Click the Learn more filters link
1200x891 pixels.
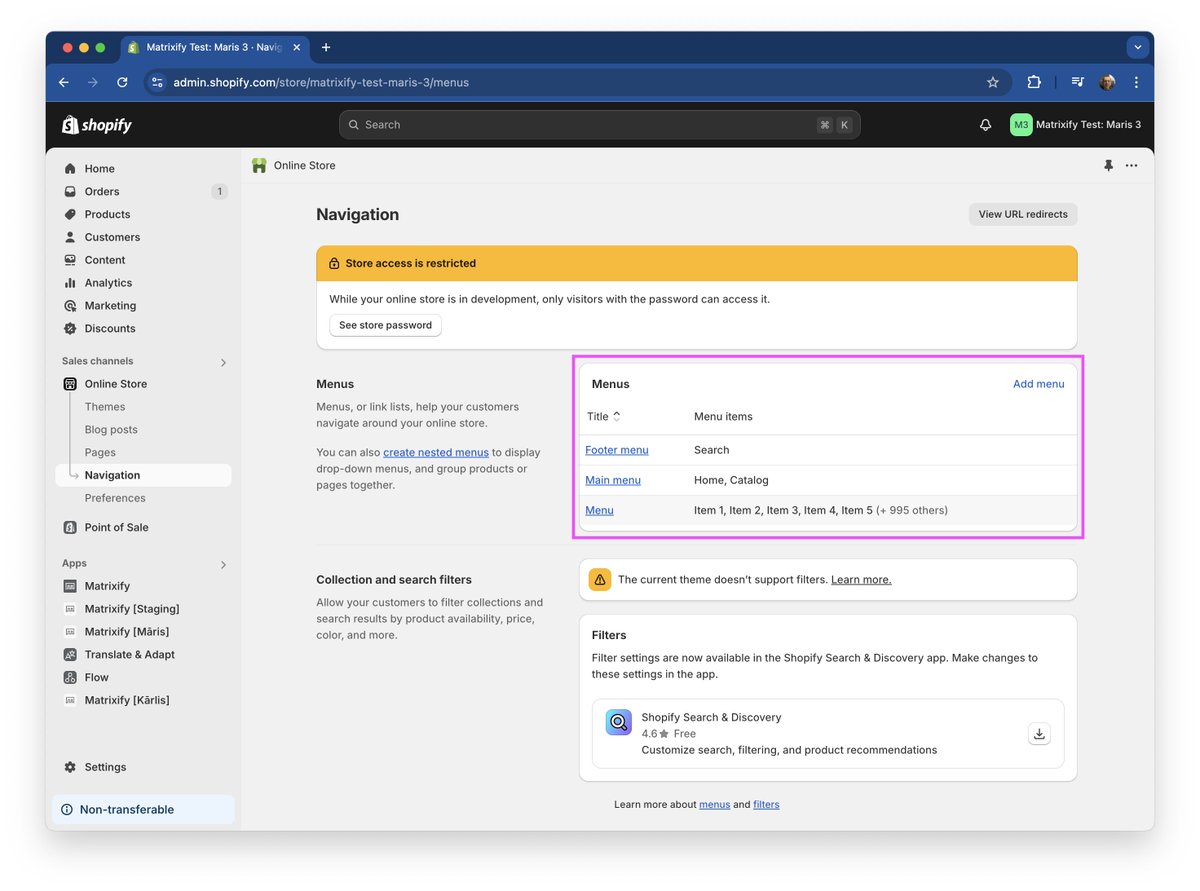point(861,579)
